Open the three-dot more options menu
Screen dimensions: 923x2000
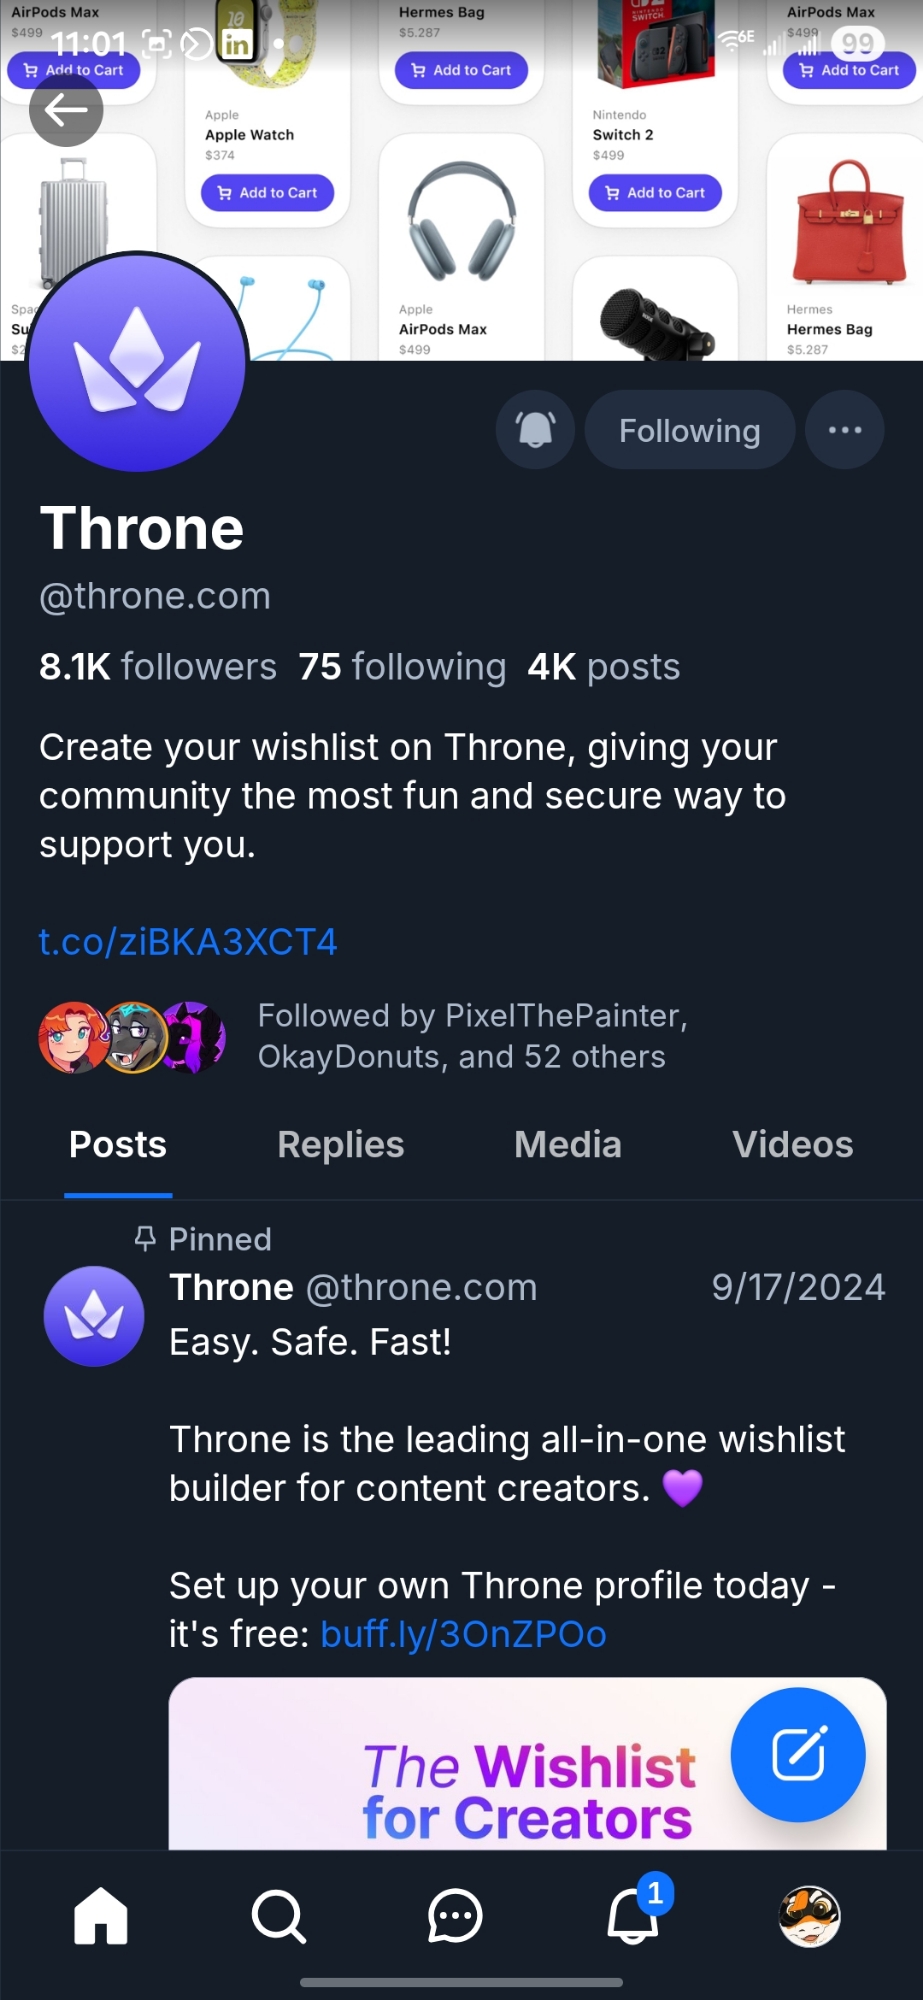844,430
